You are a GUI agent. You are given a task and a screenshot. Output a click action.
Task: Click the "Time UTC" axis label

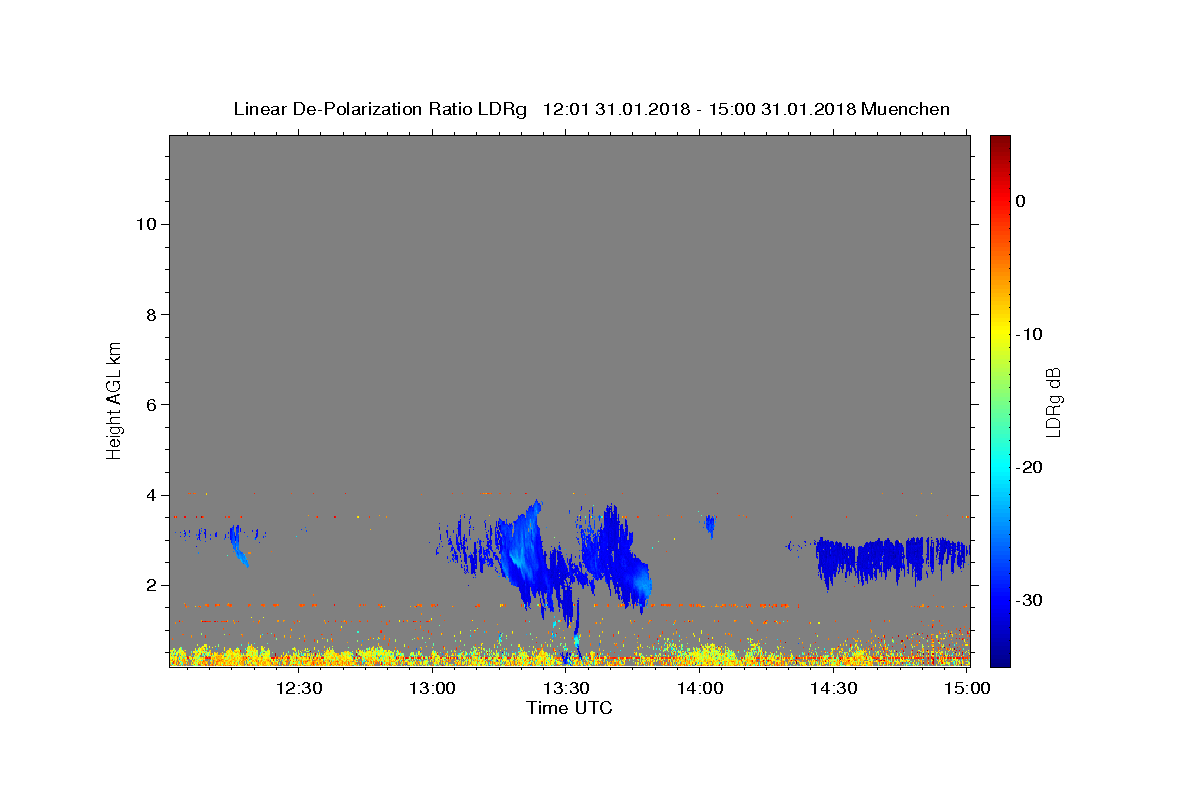point(569,708)
